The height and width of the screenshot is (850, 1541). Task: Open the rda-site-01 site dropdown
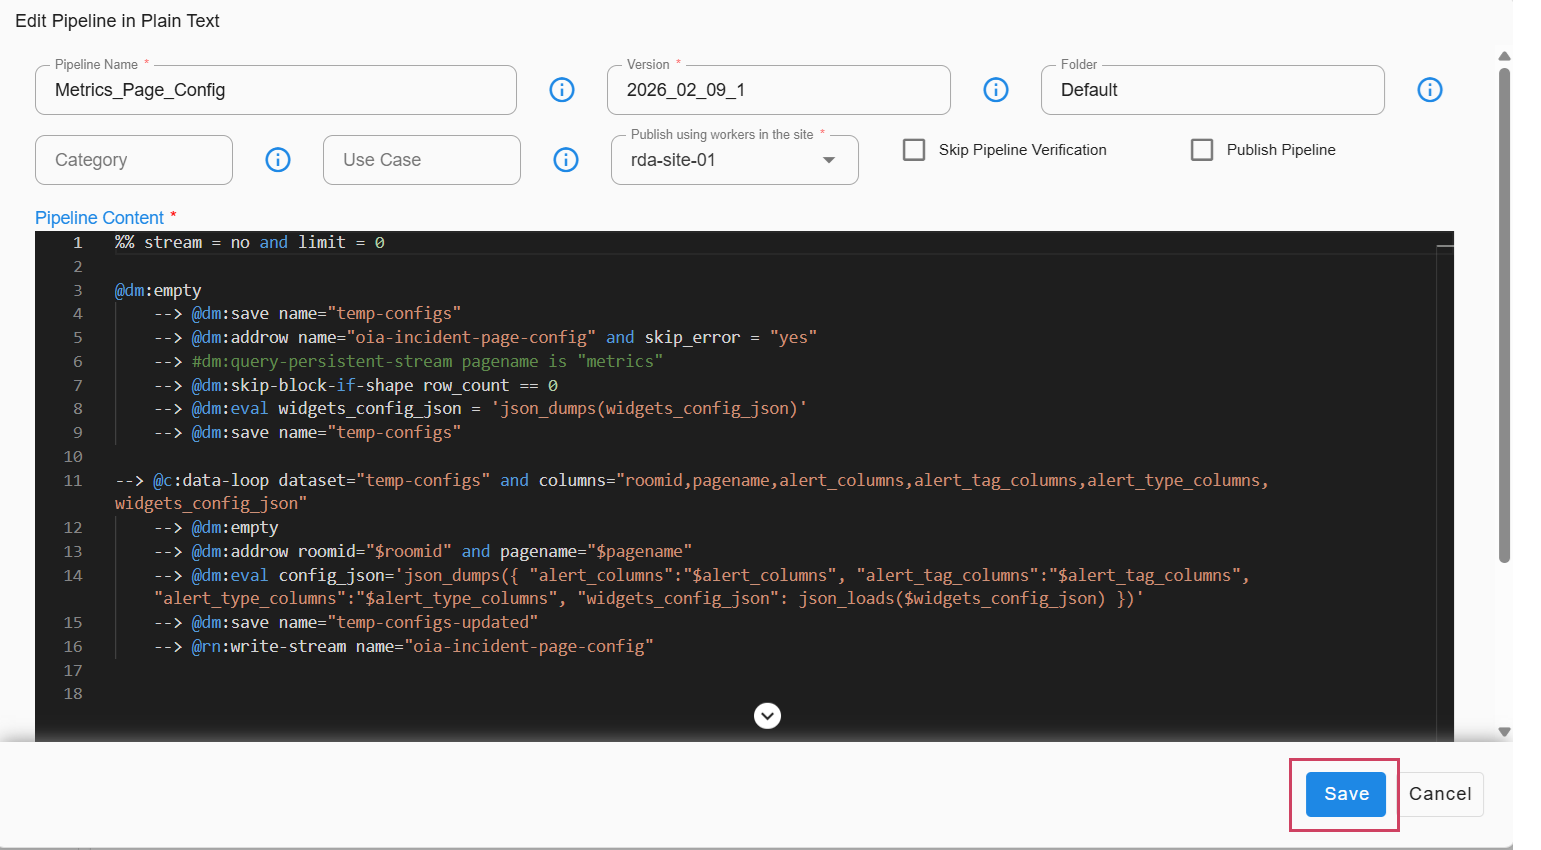720,160
